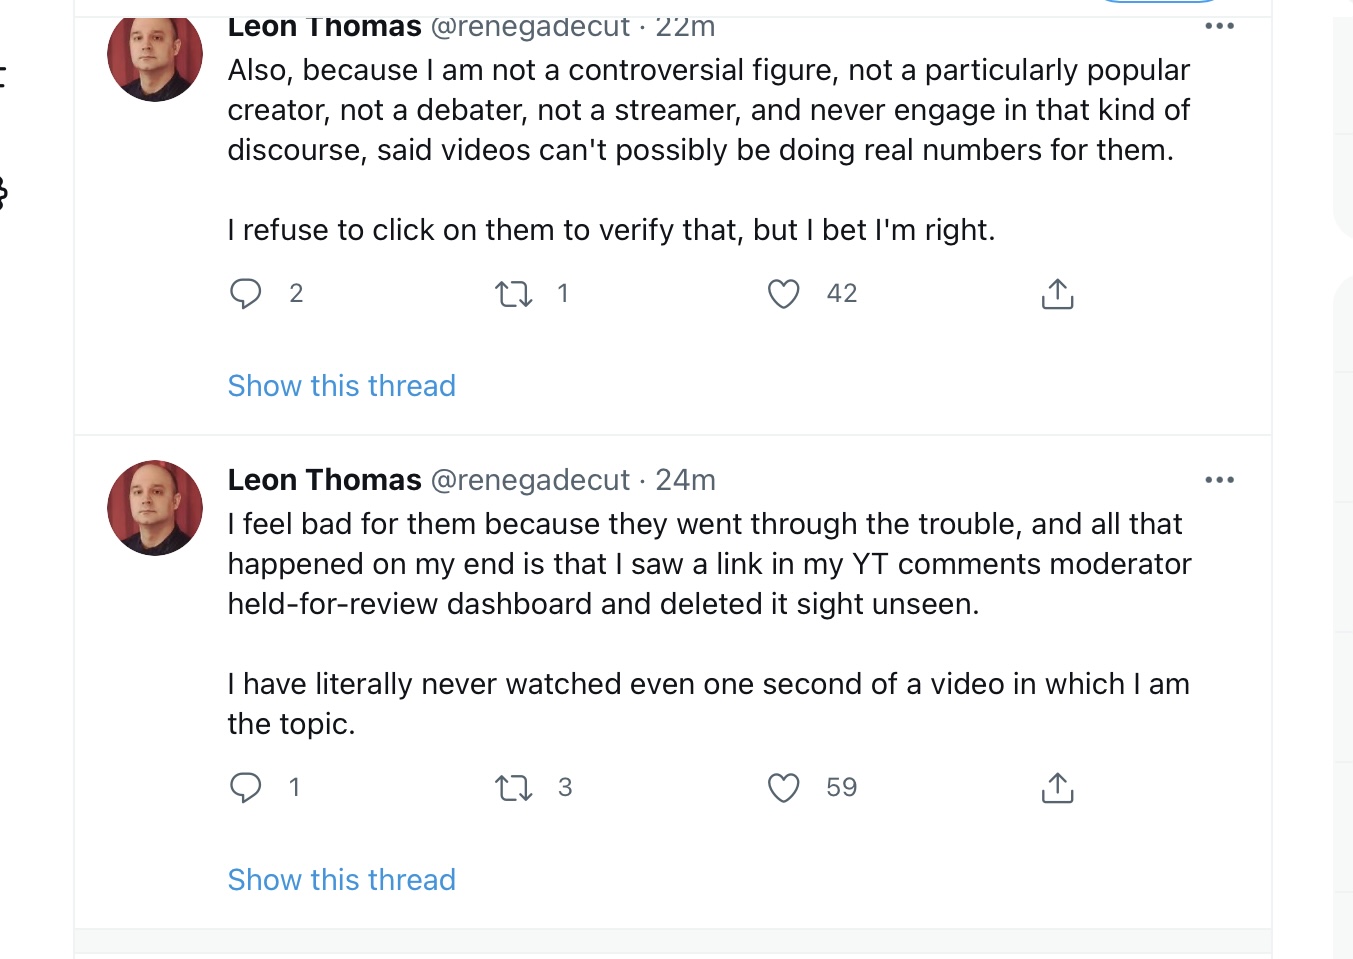Open Leon Thomas avatar on the 24m tweet

(x=155, y=508)
